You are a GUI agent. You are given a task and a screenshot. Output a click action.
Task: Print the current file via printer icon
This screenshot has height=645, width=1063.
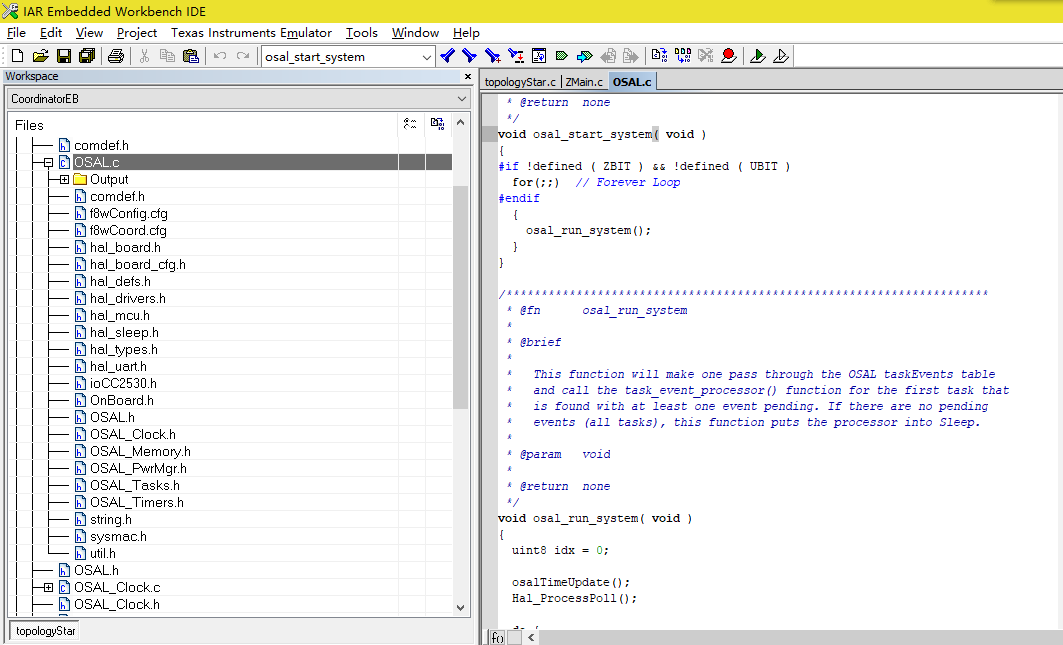coord(116,56)
